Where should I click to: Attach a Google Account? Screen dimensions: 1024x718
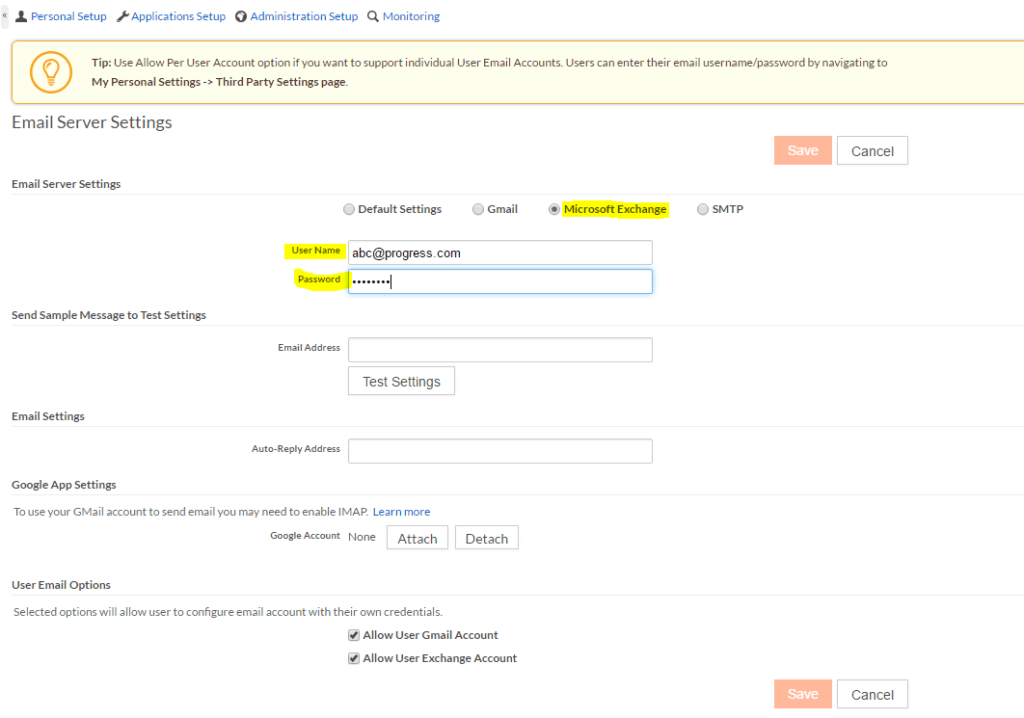coord(417,538)
